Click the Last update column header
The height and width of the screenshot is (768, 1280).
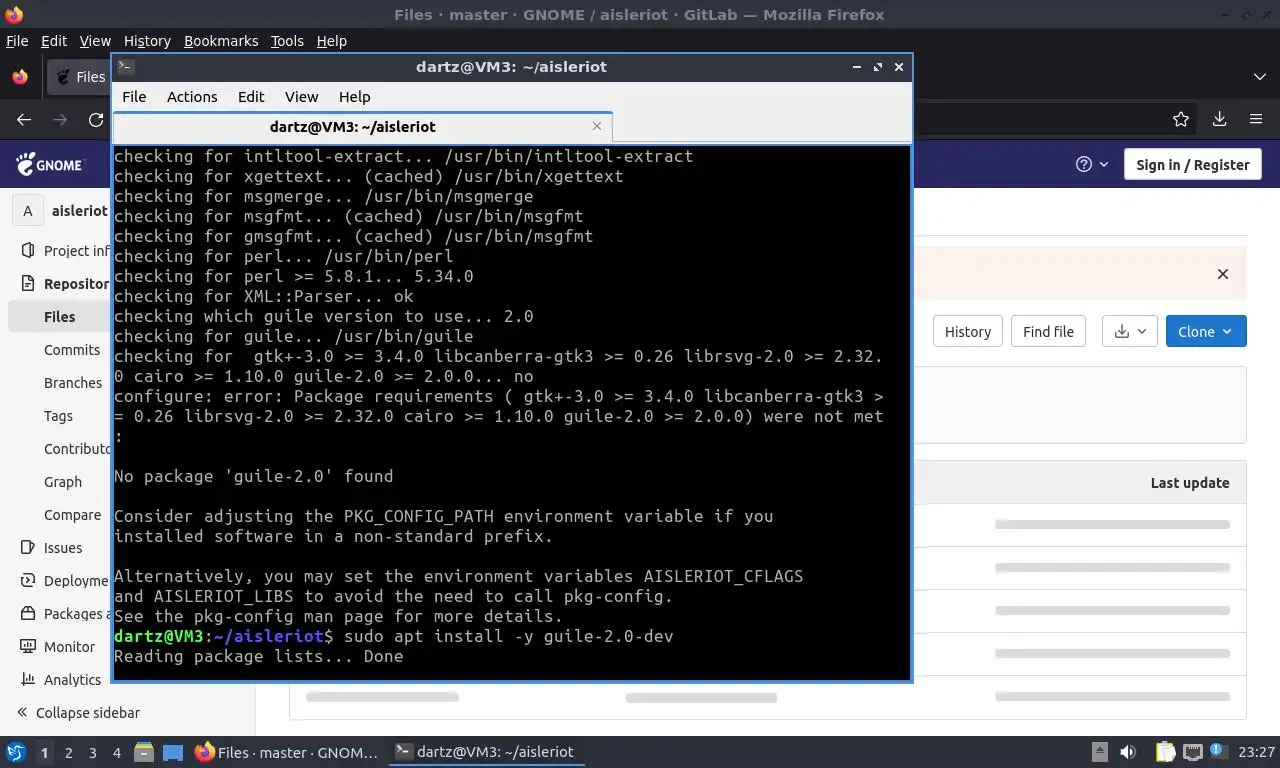[1189, 483]
